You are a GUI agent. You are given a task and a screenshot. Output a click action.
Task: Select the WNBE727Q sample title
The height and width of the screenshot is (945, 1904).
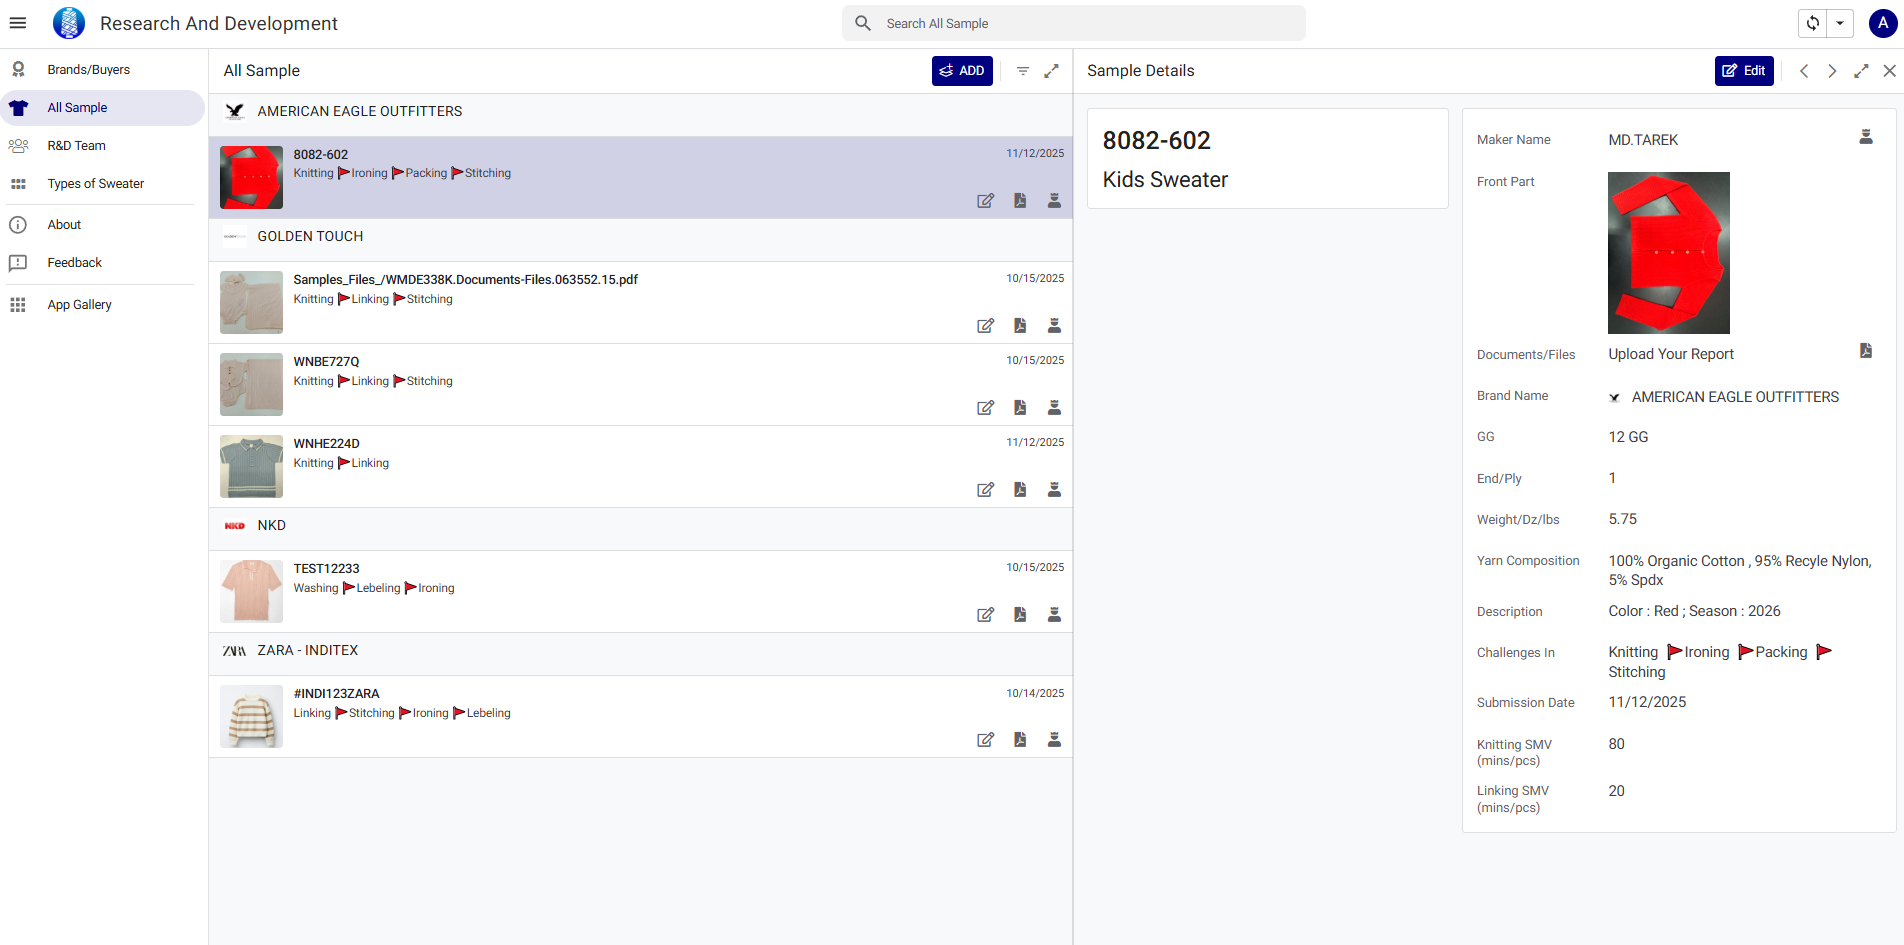(x=326, y=361)
